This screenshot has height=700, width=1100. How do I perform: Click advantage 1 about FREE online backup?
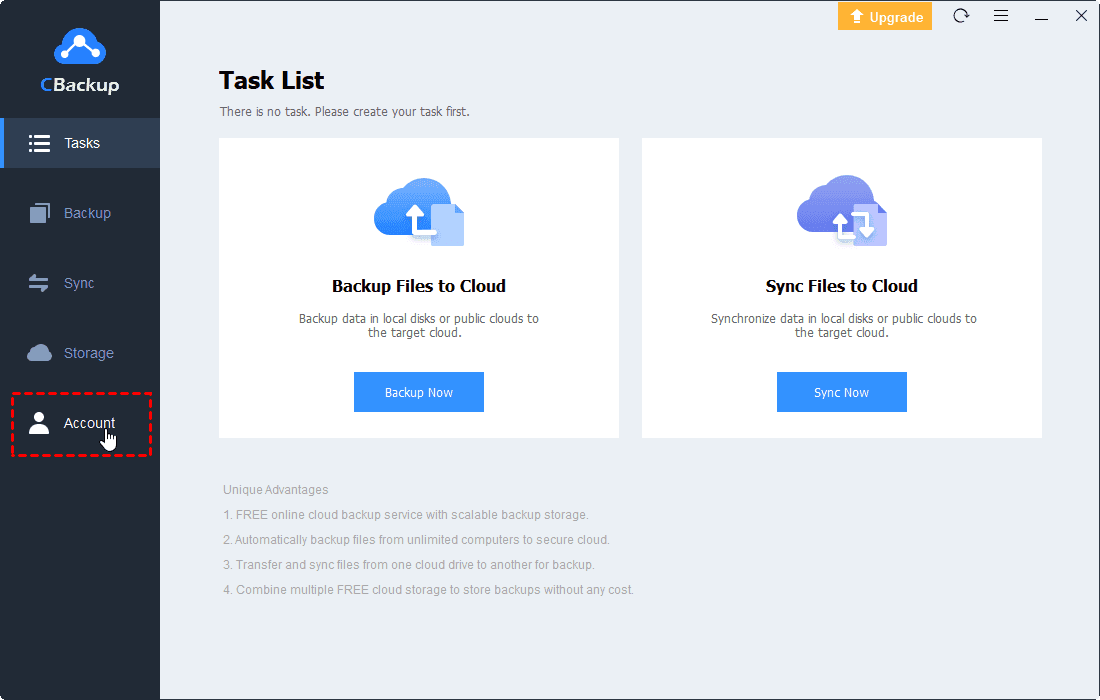pyautogui.click(x=405, y=515)
